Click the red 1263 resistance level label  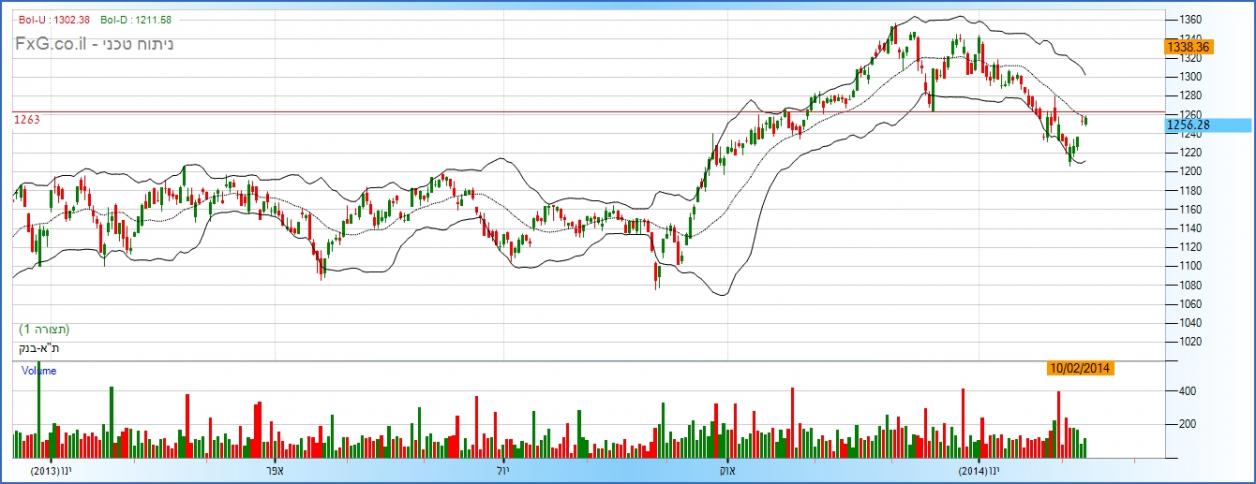[x=26, y=120]
